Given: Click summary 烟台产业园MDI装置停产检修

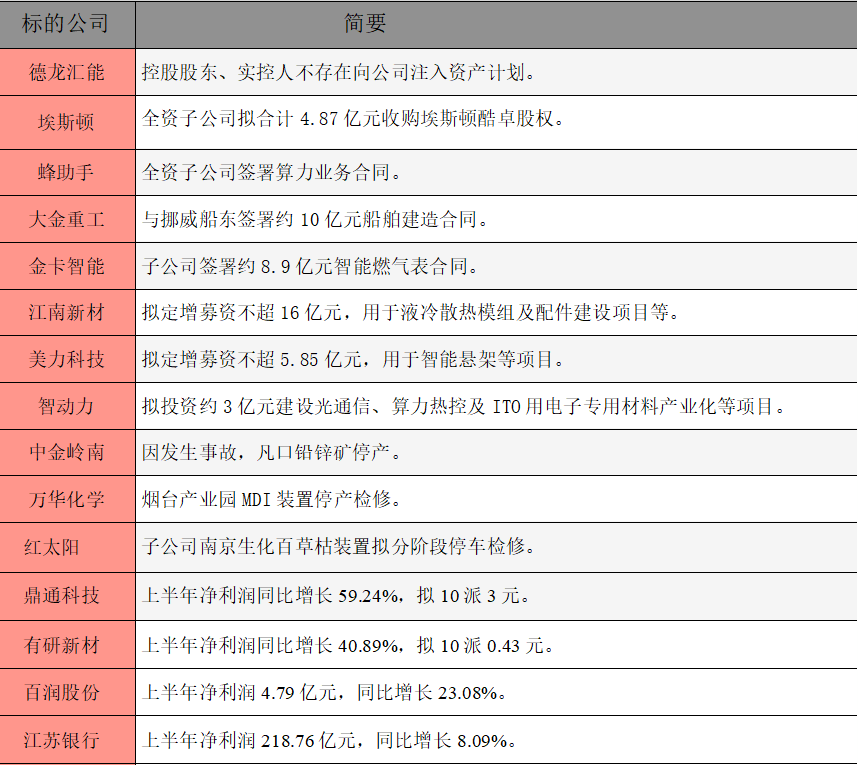Looking at the screenshot, I should [496, 499].
